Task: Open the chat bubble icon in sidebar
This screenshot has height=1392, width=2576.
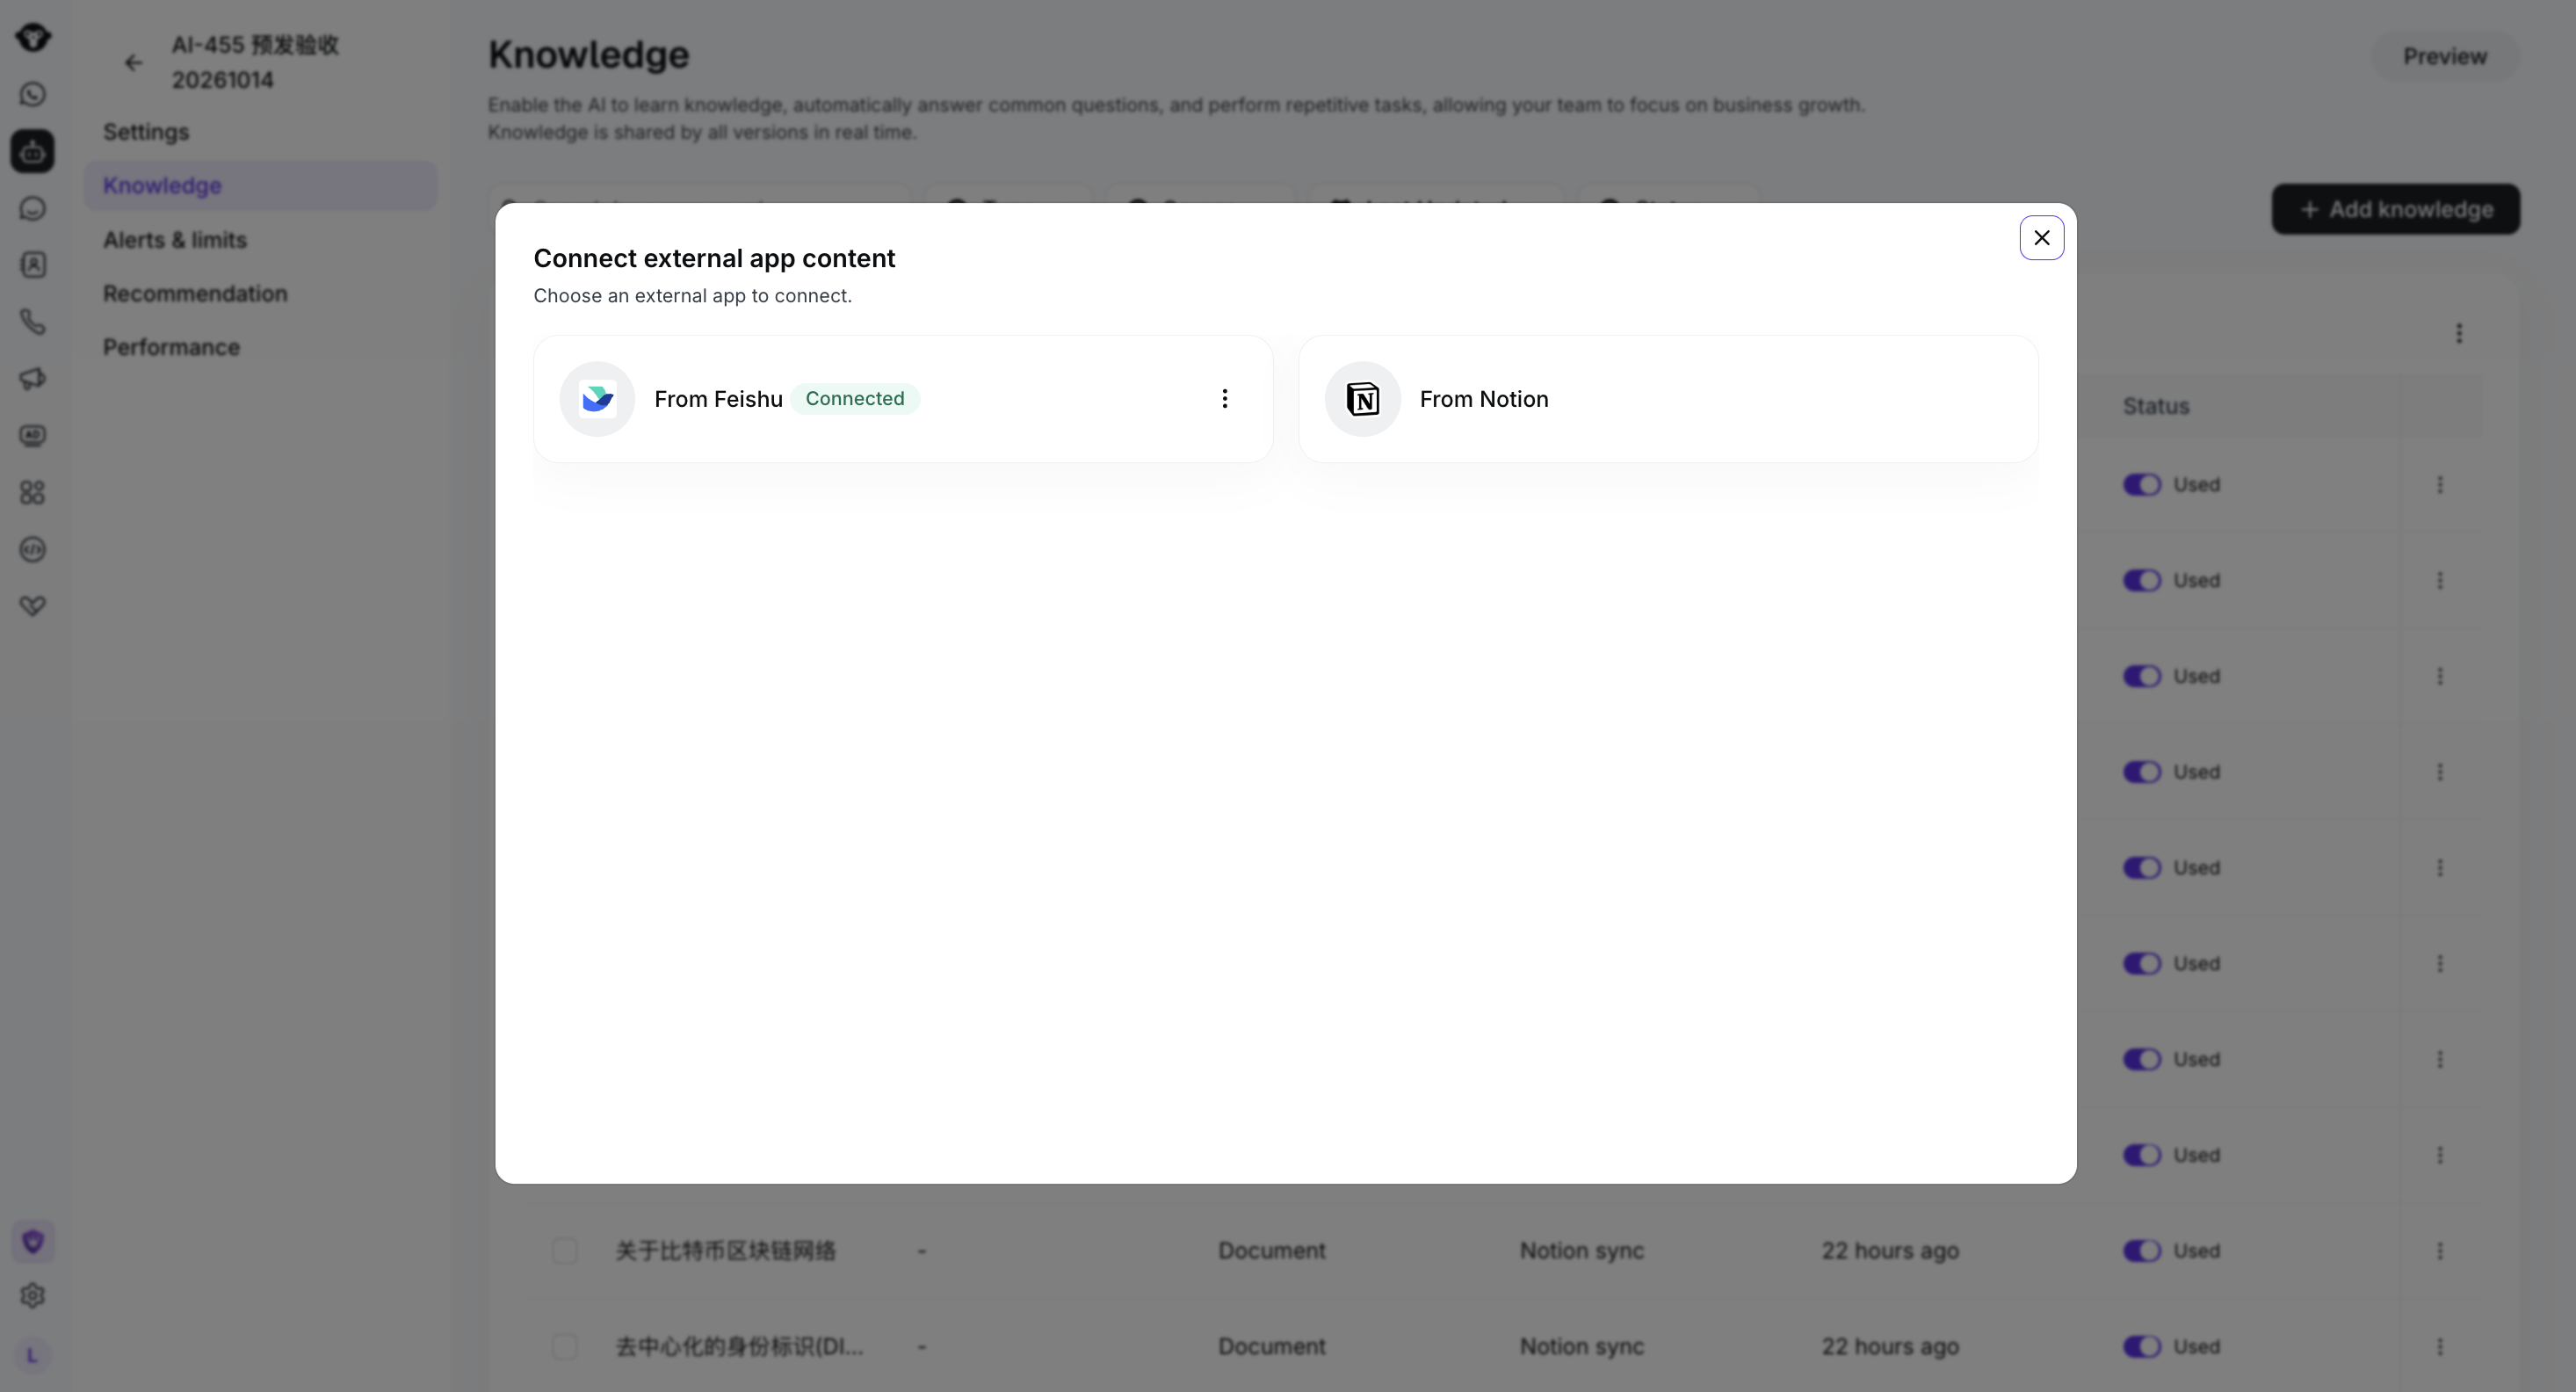Action: (x=33, y=208)
